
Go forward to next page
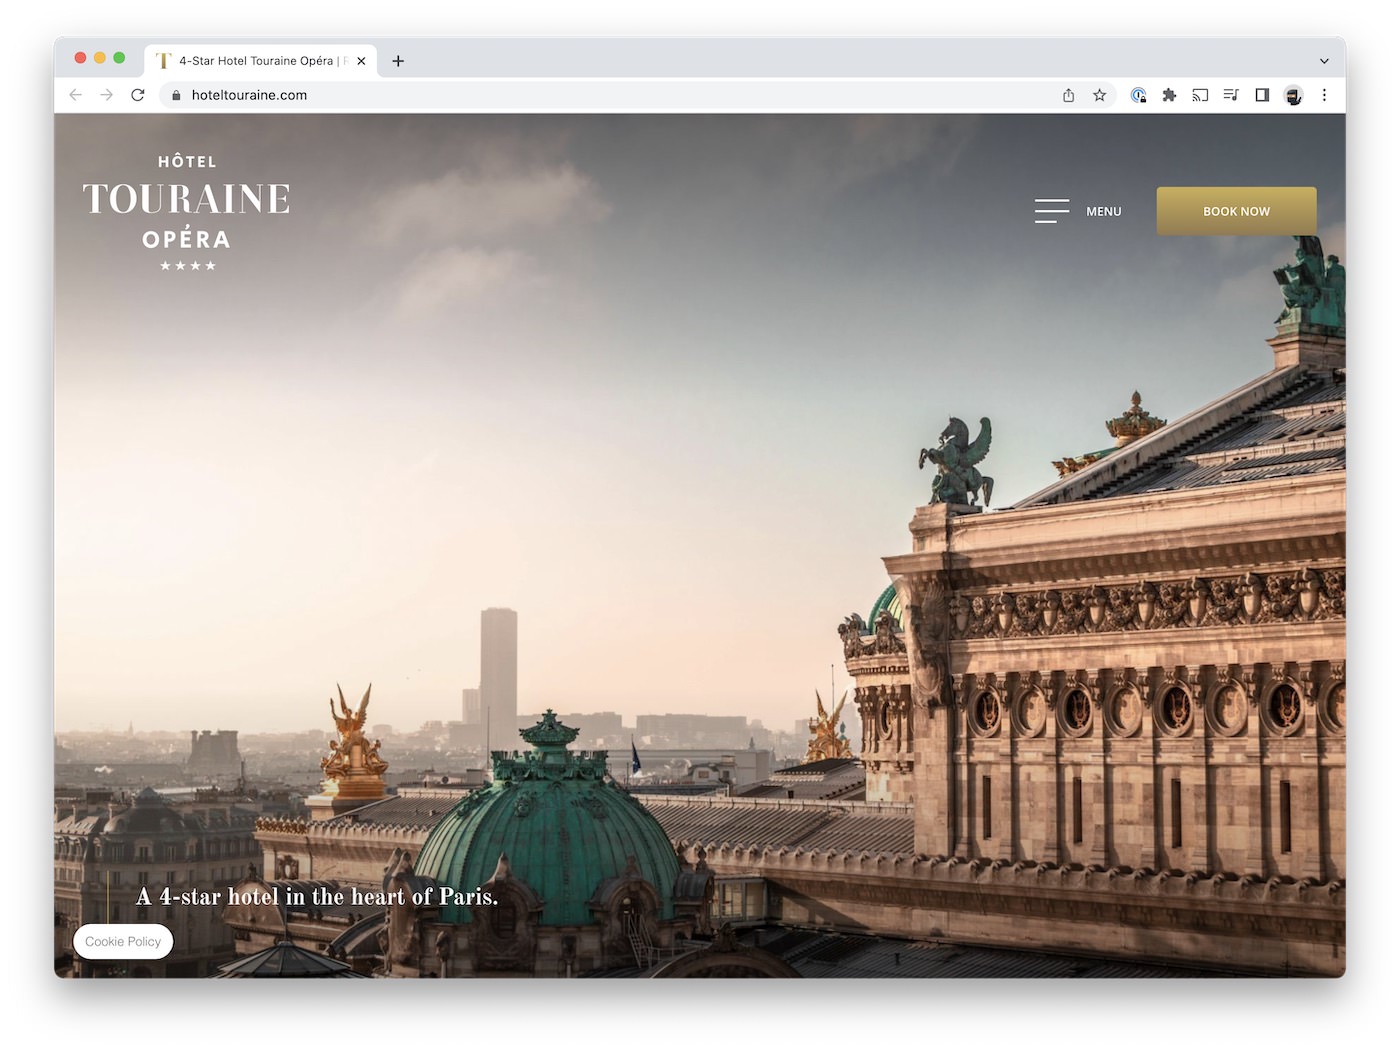[x=107, y=95]
